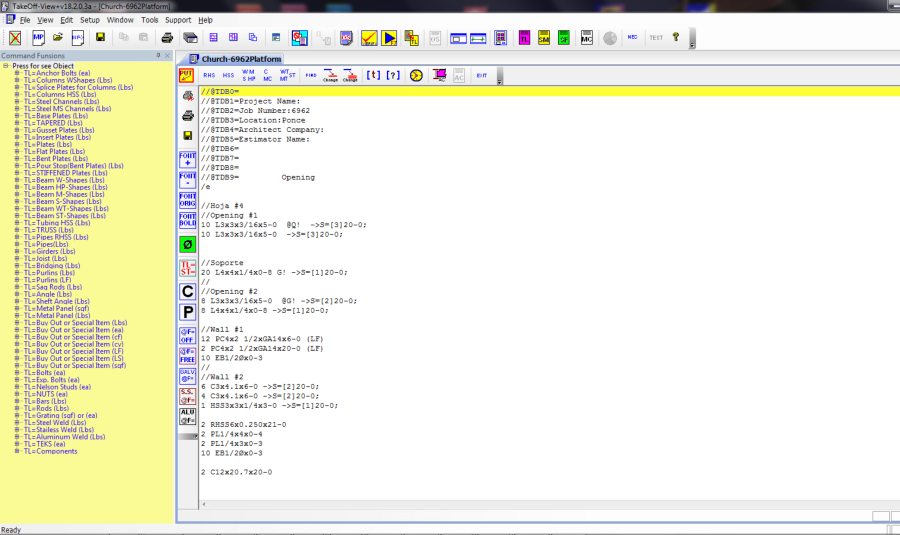The width and height of the screenshot is (900, 535).
Task: Expand TL=Anchor Bolts (ea) tree node
Action: [17, 73]
